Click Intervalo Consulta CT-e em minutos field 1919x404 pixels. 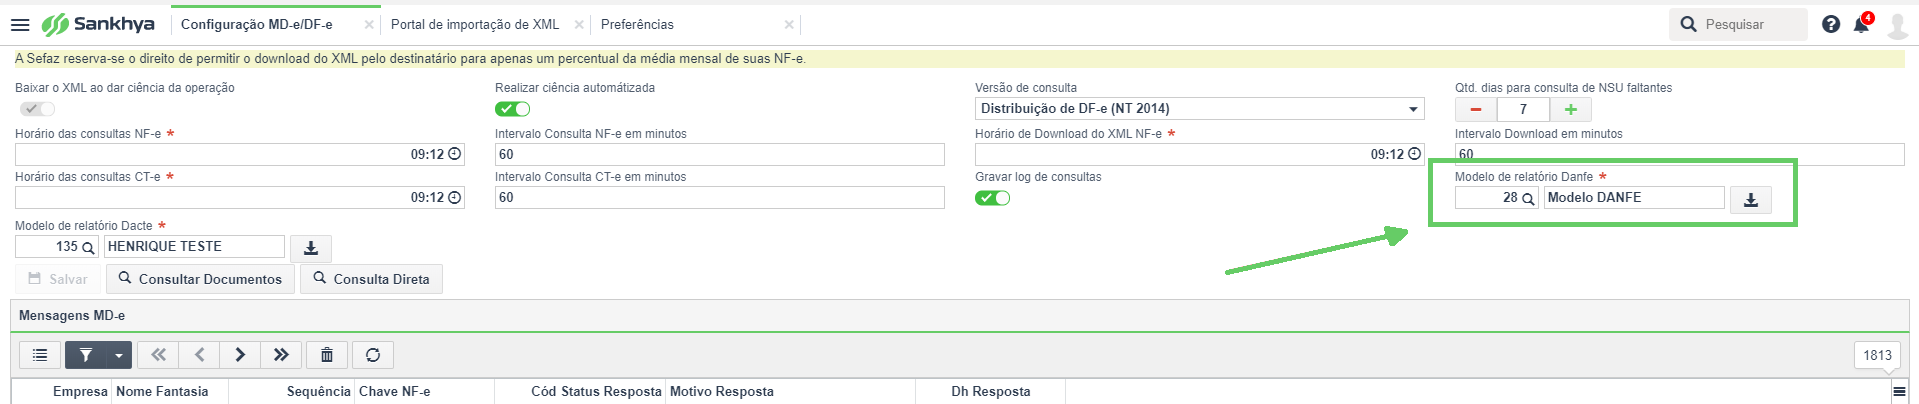click(x=720, y=197)
